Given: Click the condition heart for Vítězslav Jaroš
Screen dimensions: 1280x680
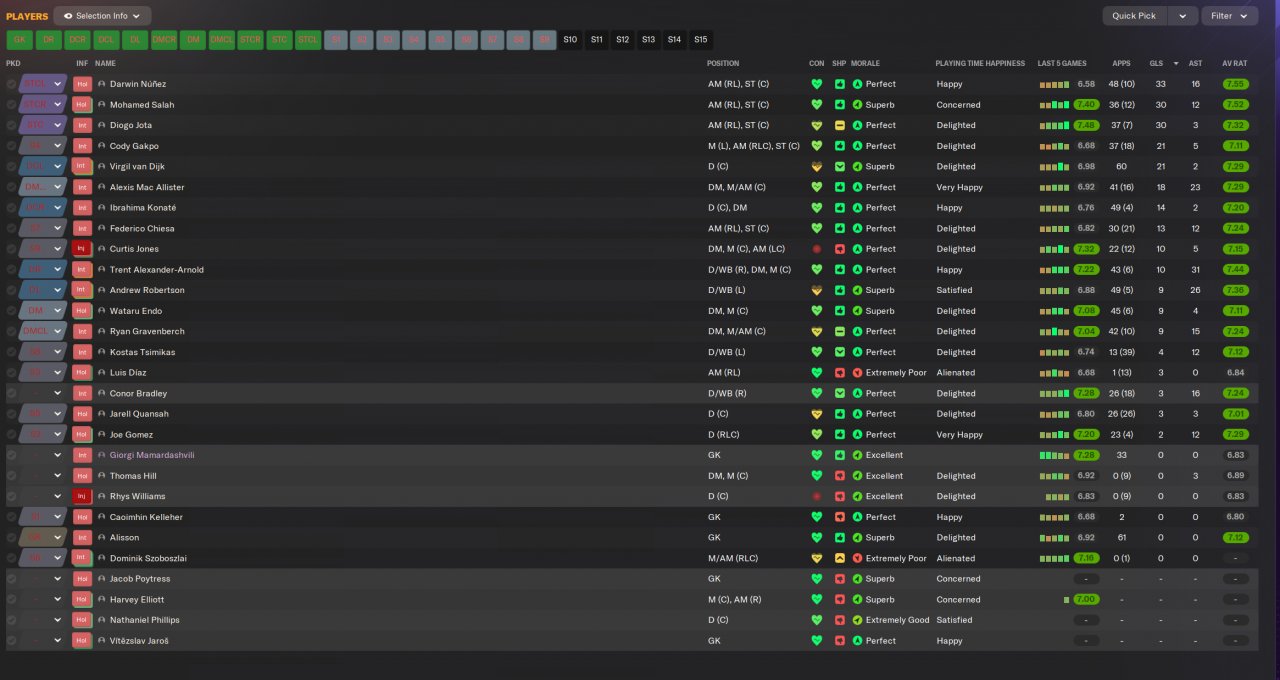Looking at the screenshot, I should (x=817, y=641).
